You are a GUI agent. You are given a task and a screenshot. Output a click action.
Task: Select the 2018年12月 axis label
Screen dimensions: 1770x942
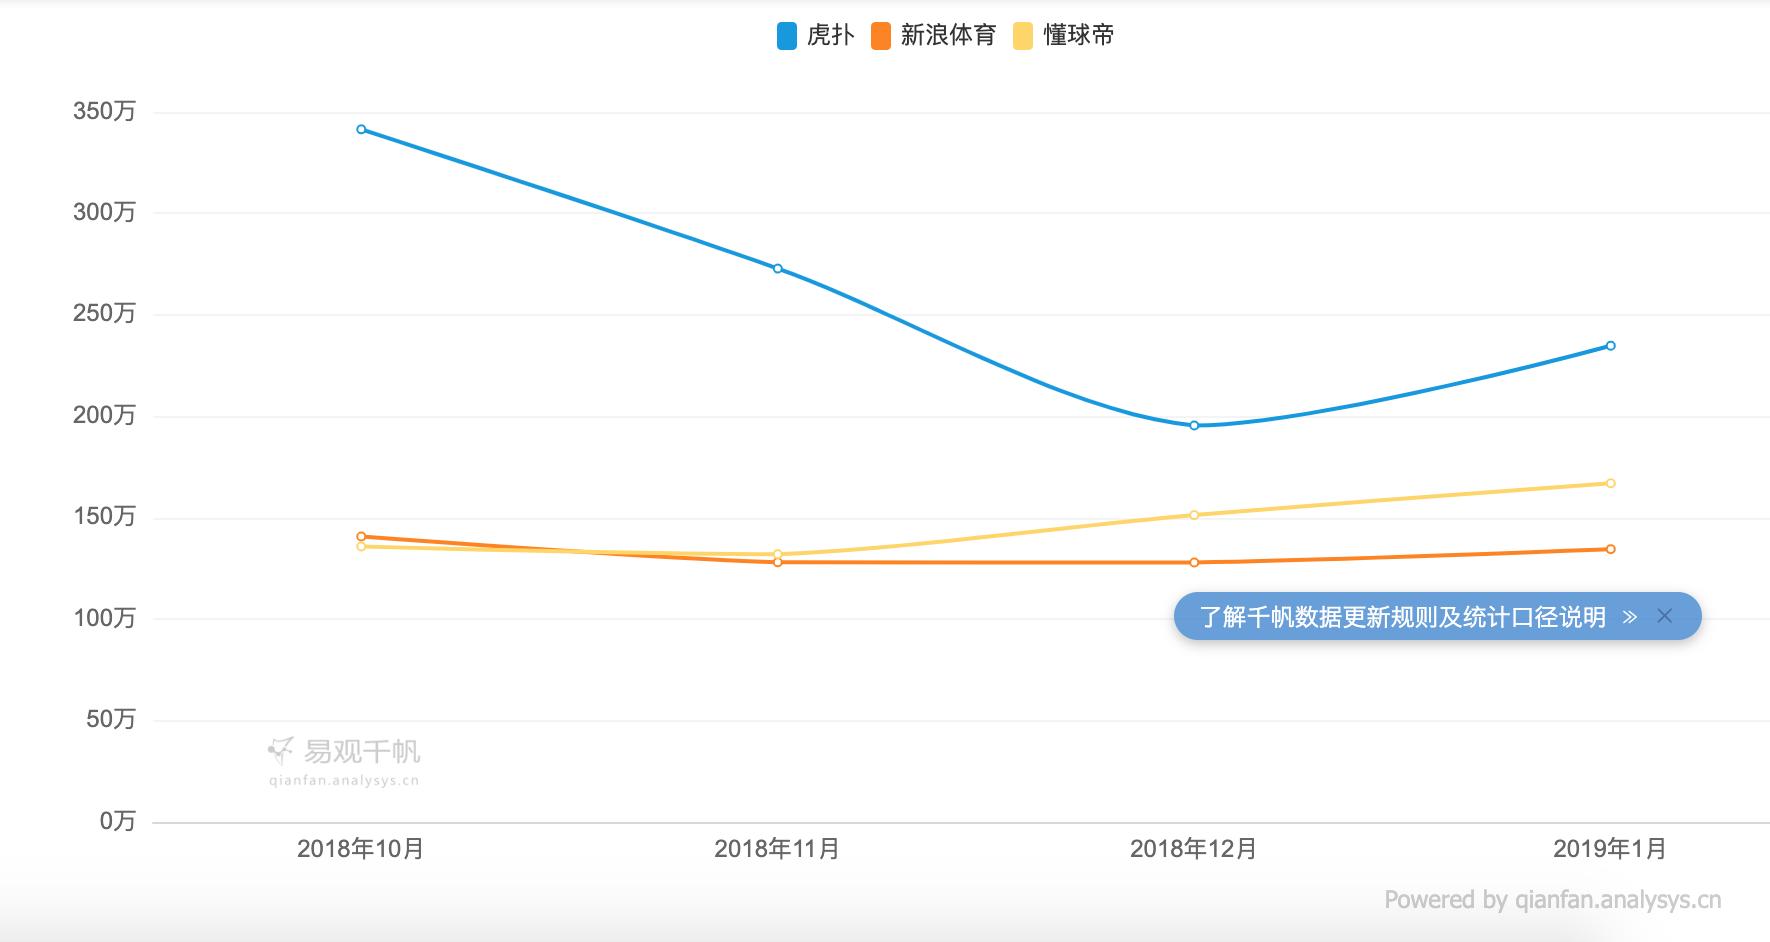1191,851
